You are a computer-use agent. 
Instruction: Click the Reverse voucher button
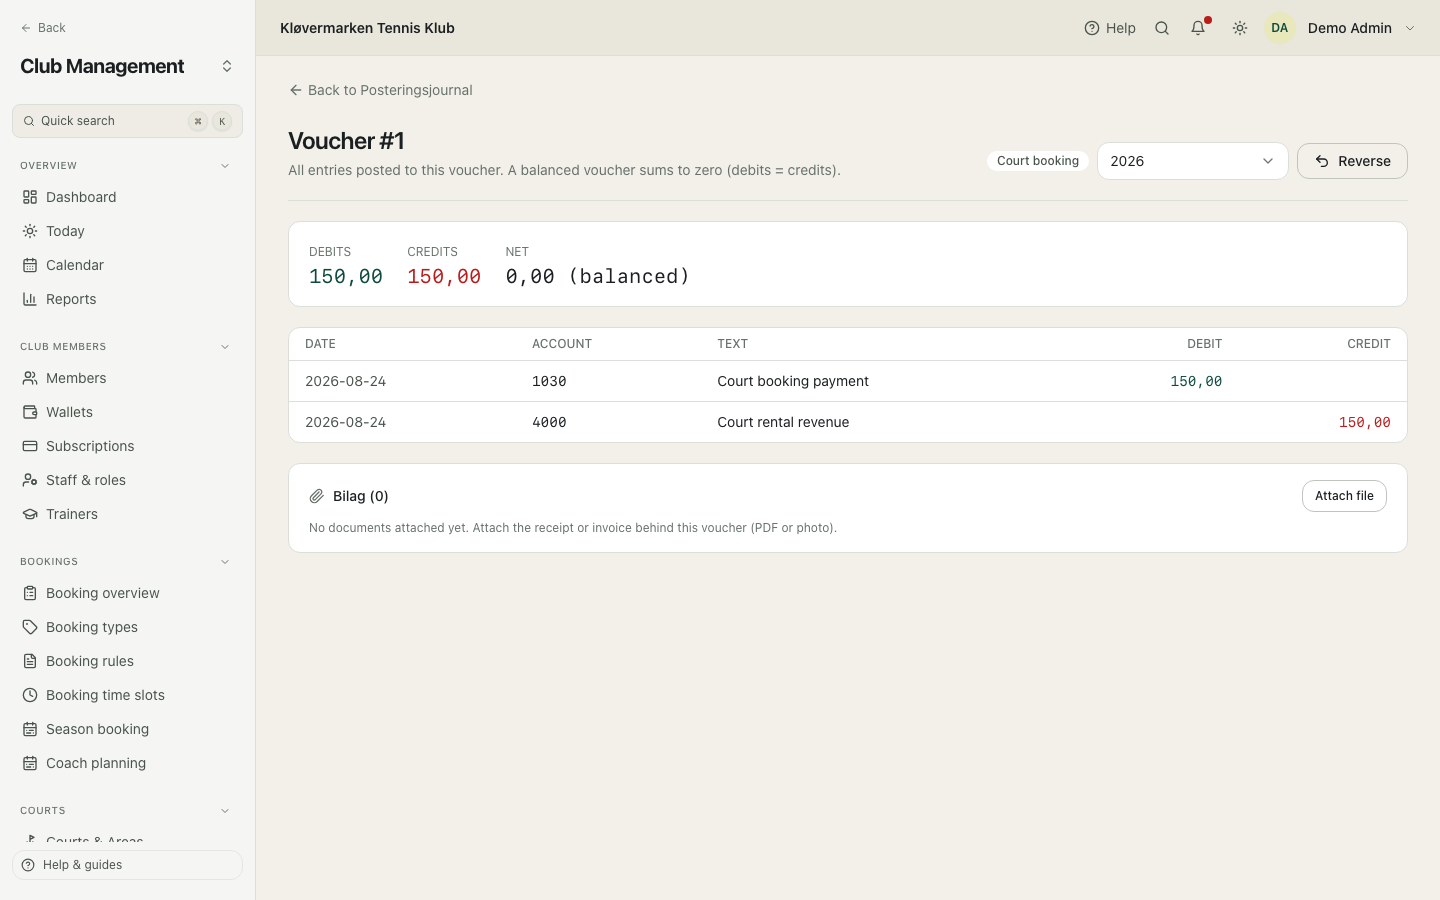[1352, 161]
